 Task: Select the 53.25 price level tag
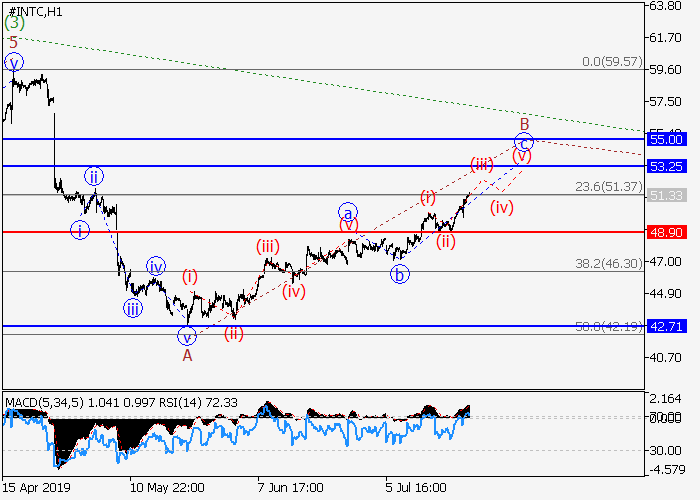[665, 165]
